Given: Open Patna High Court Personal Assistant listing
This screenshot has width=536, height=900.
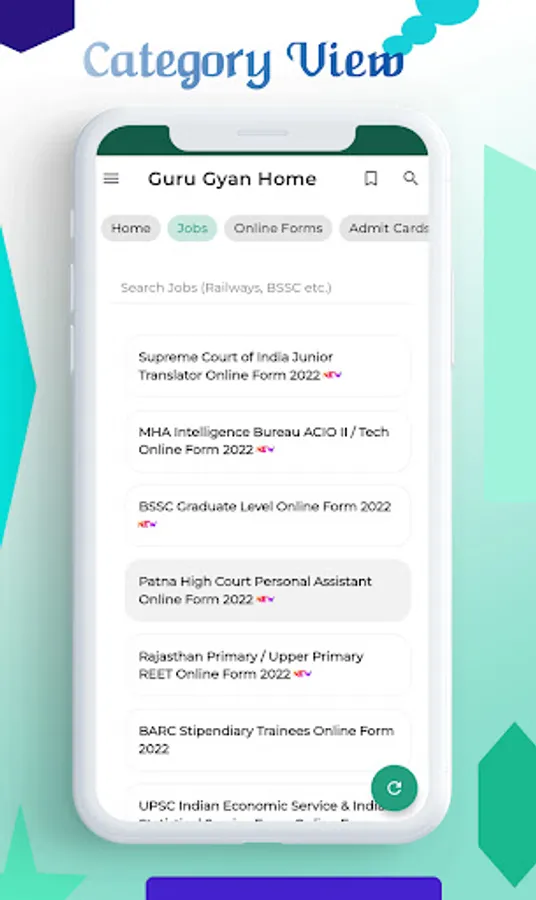Looking at the screenshot, I should click(x=268, y=590).
